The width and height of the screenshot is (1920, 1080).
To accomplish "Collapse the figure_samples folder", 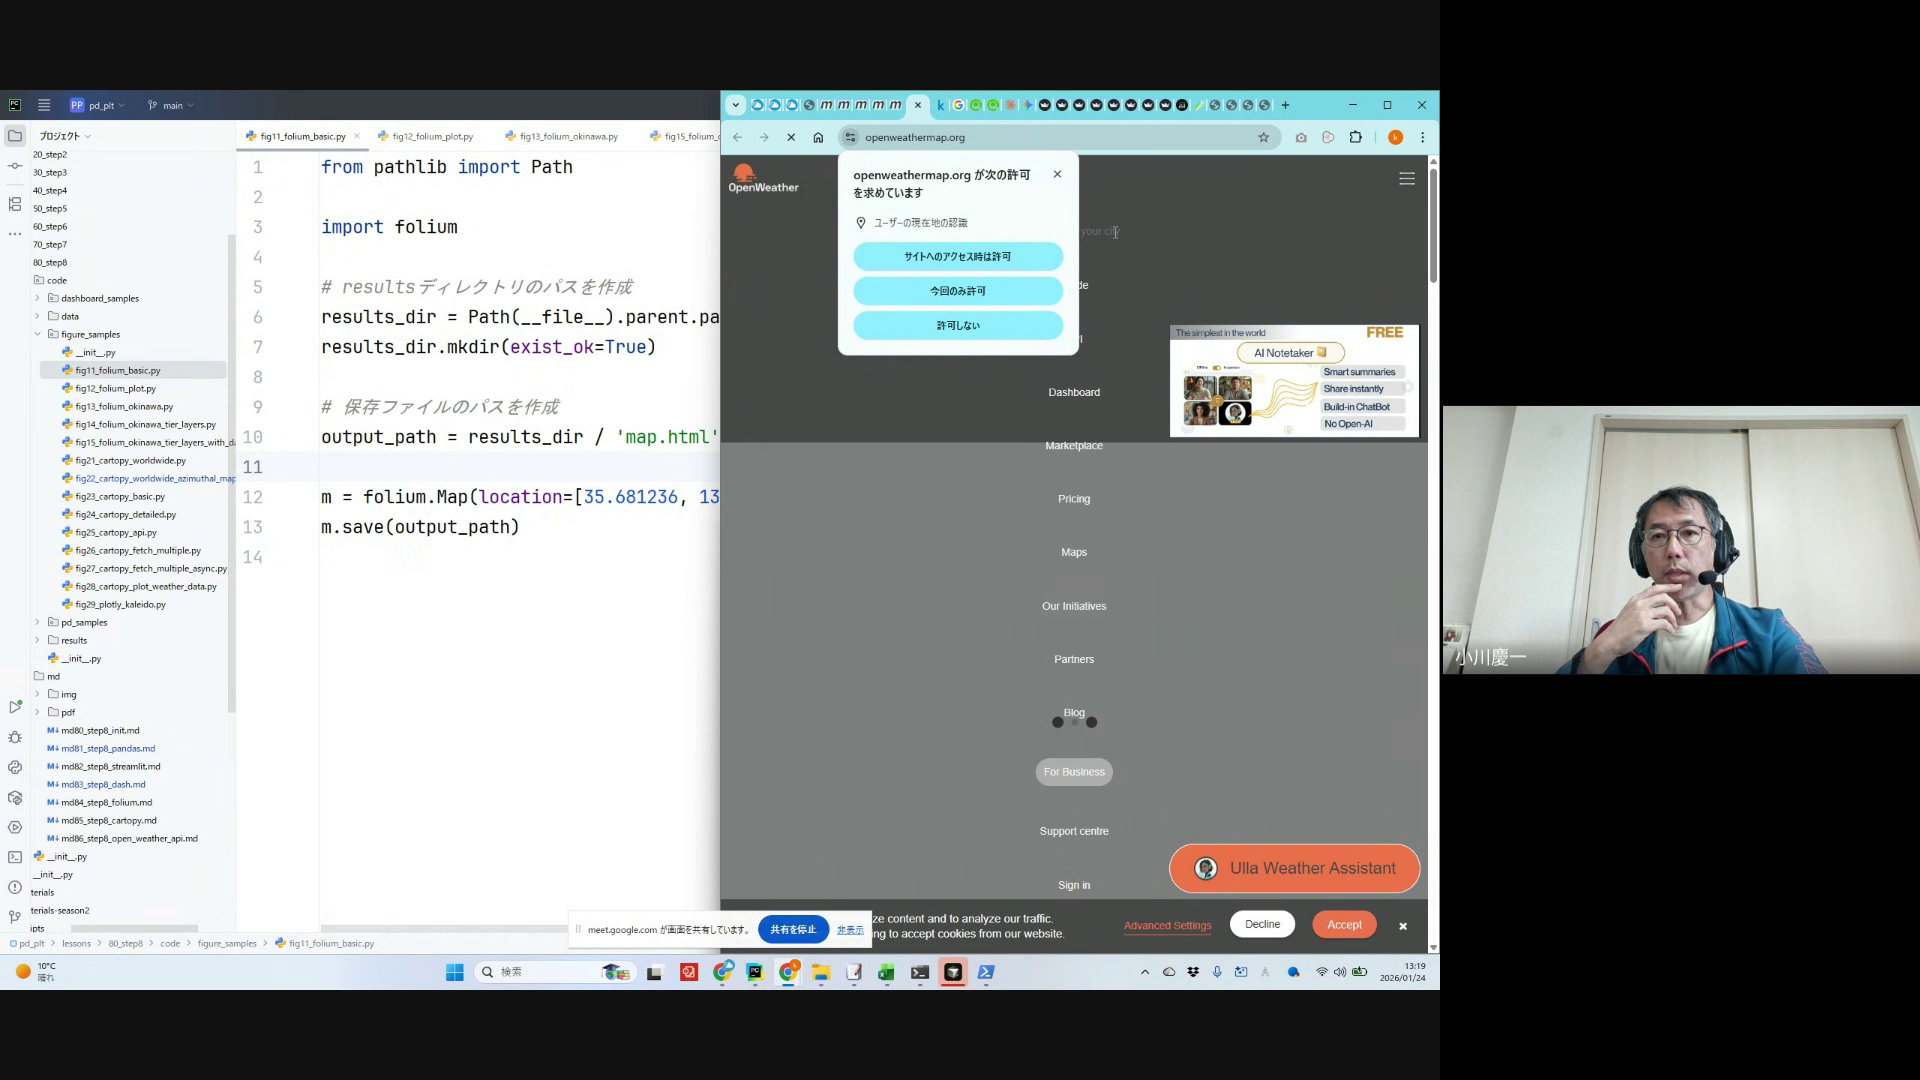I will pyautogui.click(x=38, y=334).
